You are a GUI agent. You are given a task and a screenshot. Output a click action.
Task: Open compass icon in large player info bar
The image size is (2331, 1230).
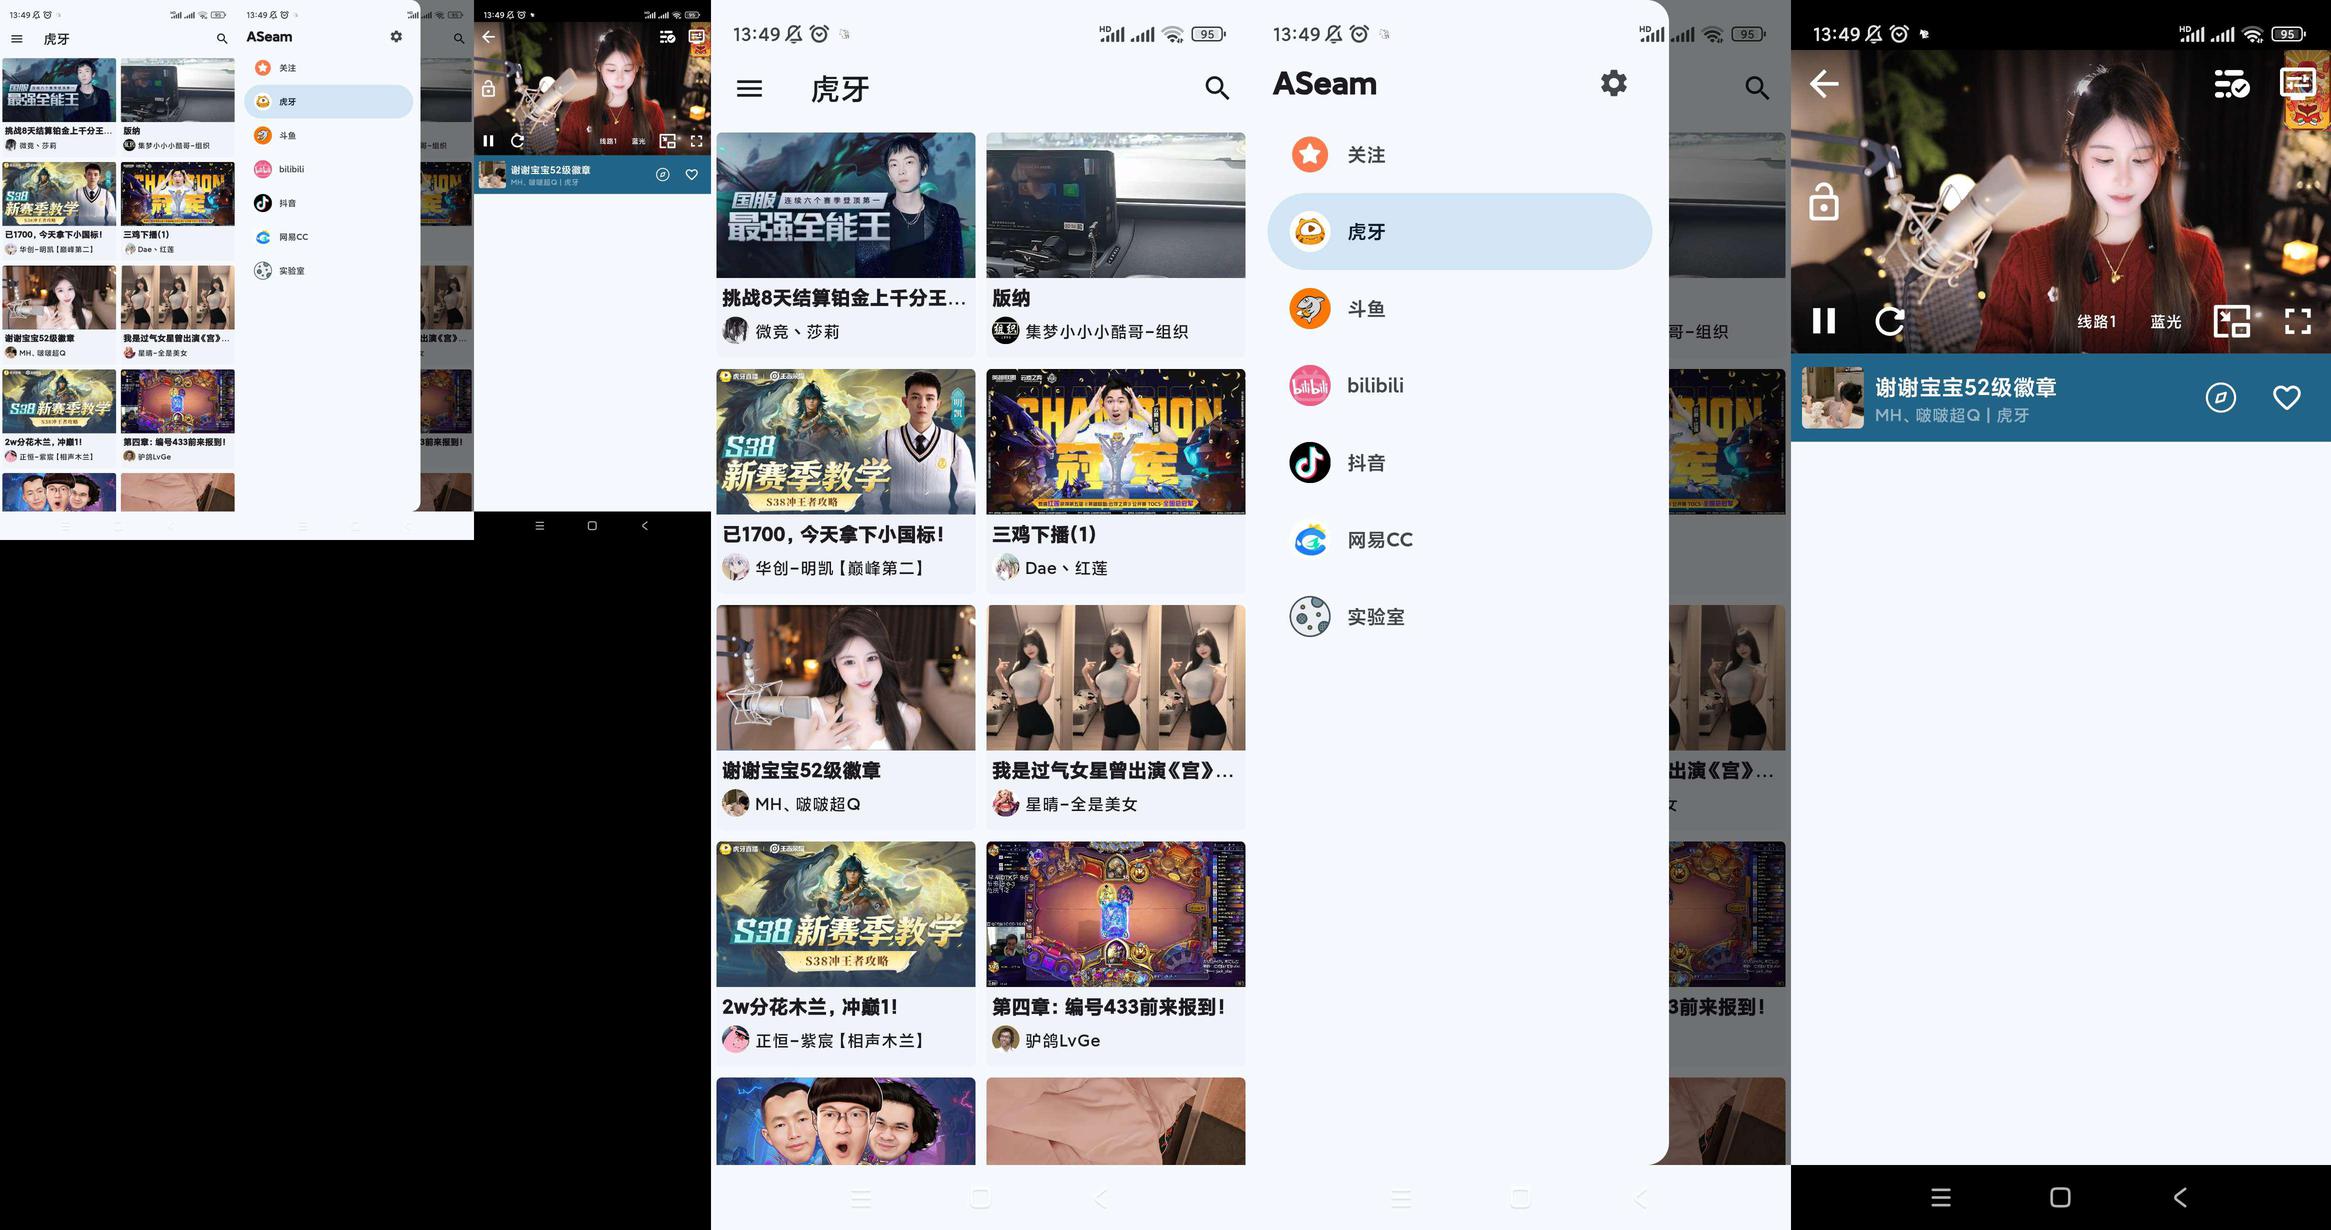point(2220,398)
